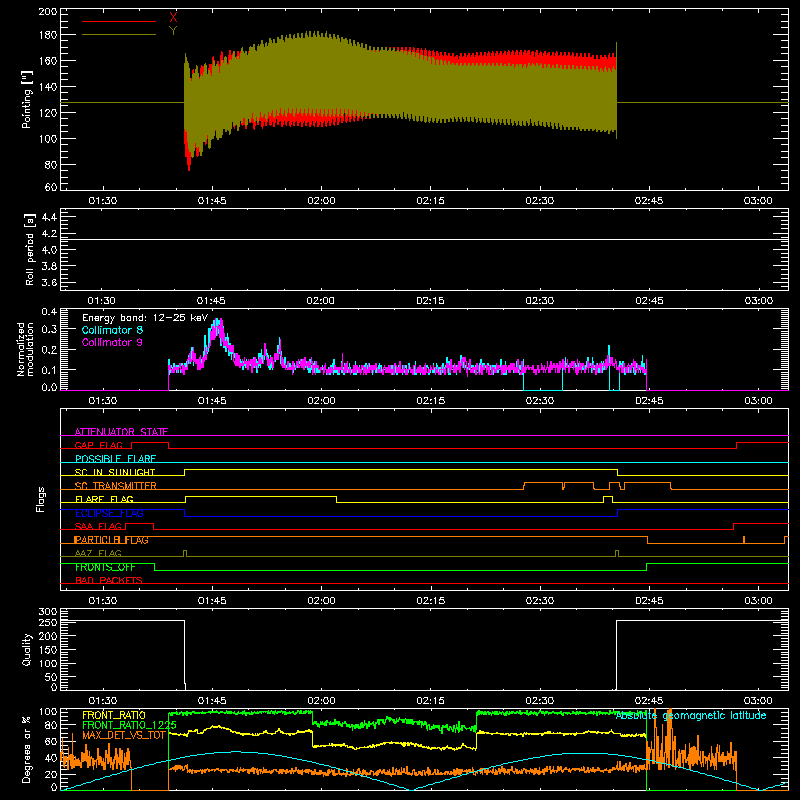Select the olive Y legend letter

point(173,31)
